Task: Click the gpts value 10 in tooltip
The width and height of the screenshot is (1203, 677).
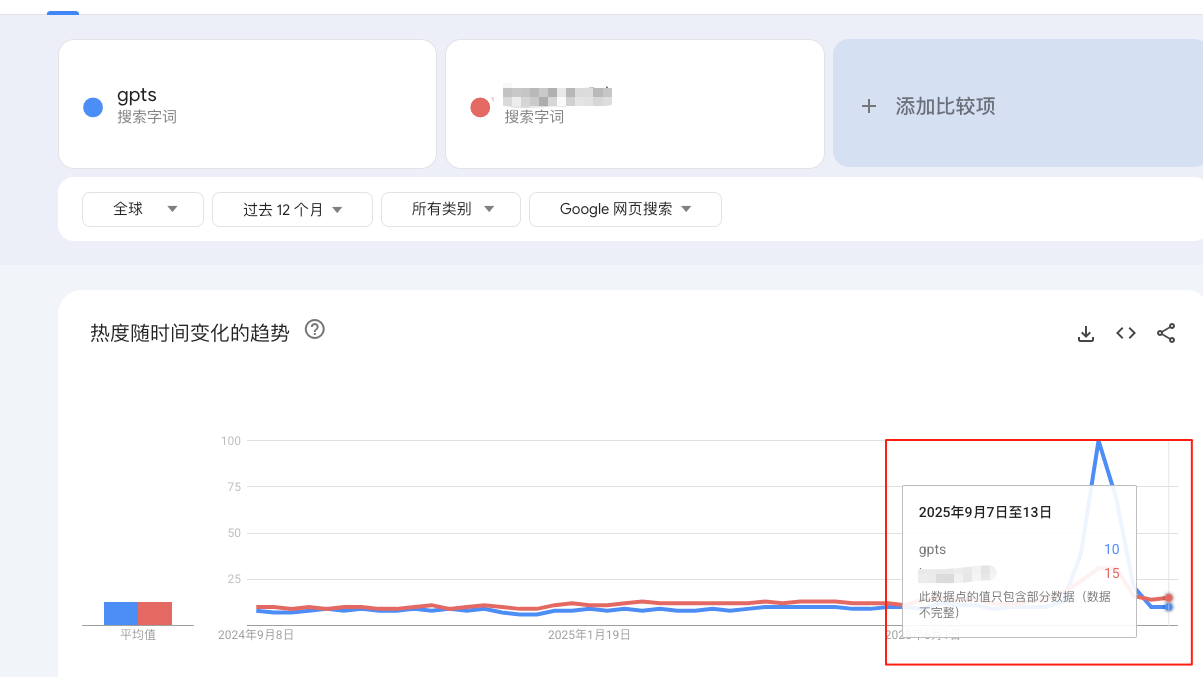Action: point(1112,549)
